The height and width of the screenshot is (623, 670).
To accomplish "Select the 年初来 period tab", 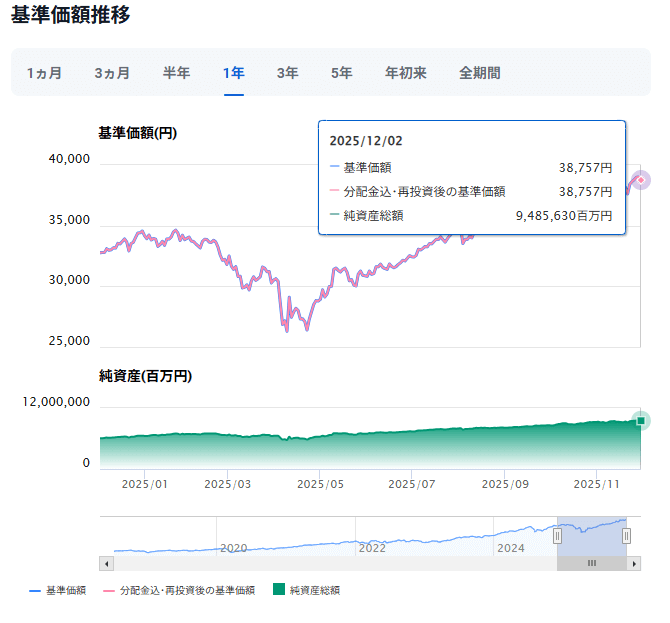I will click(x=406, y=73).
